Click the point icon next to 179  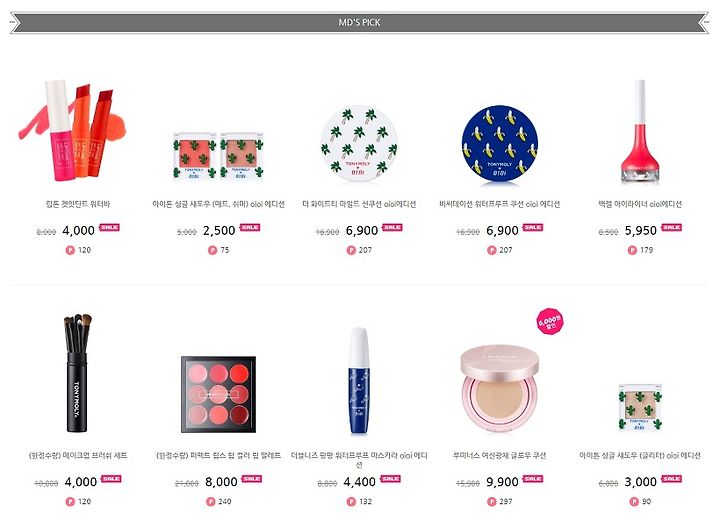pyautogui.click(x=632, y=250)
